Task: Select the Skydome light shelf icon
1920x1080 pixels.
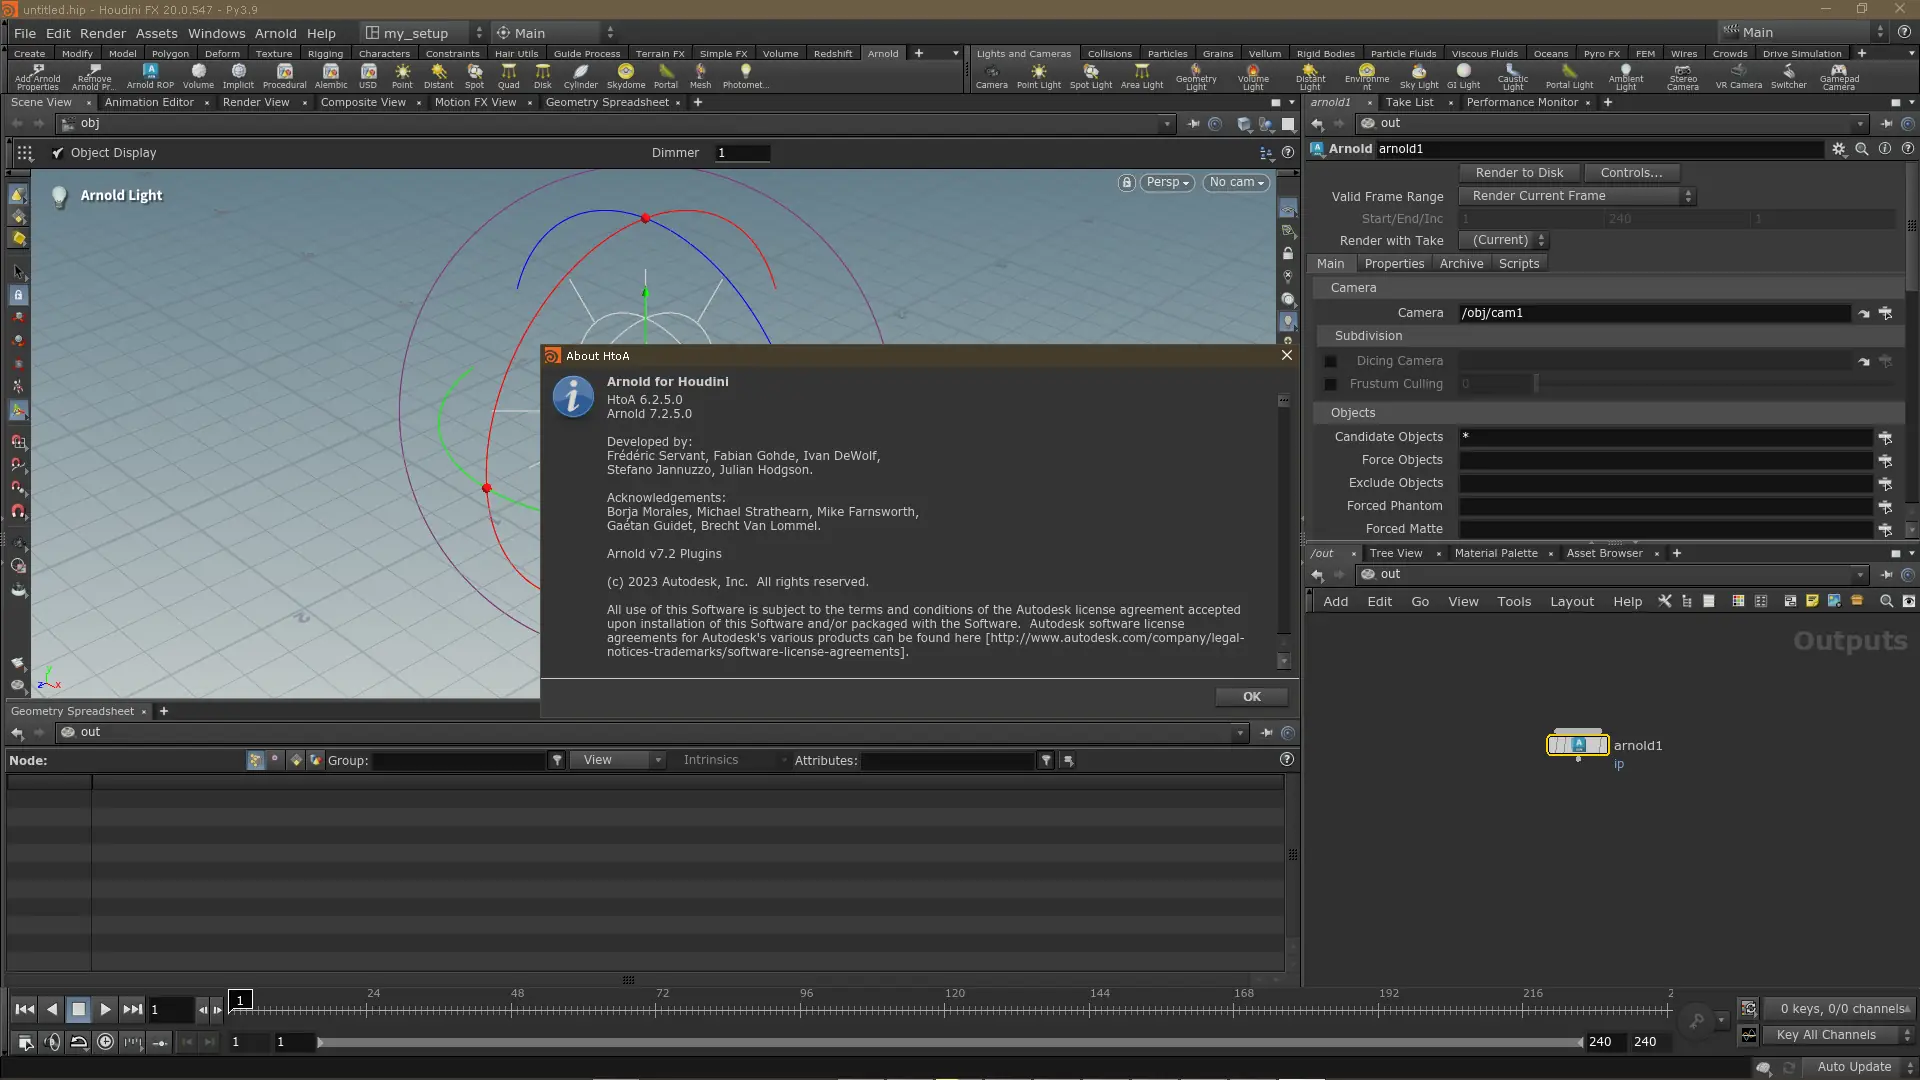Action: pyautogui.click(x=626, y=75)
